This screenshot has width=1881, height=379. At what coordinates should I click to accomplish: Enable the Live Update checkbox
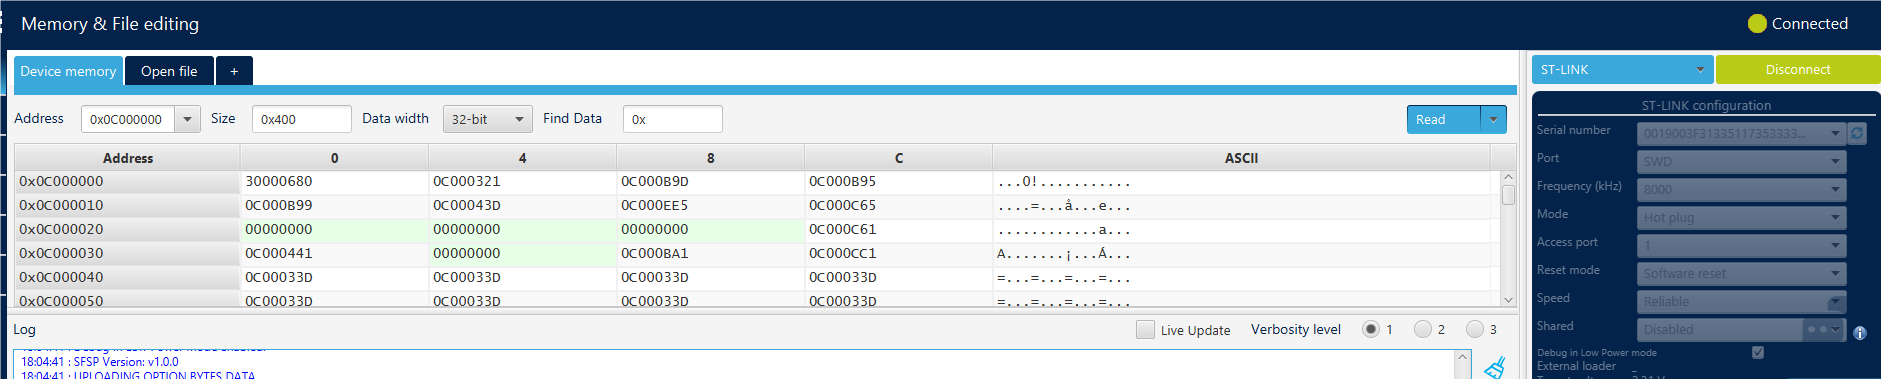(x=1145, y=329)
